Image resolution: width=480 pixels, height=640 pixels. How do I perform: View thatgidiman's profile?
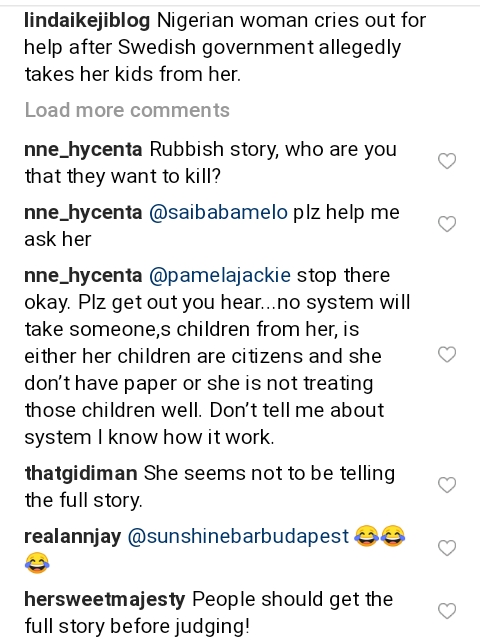tap(81, 473)
